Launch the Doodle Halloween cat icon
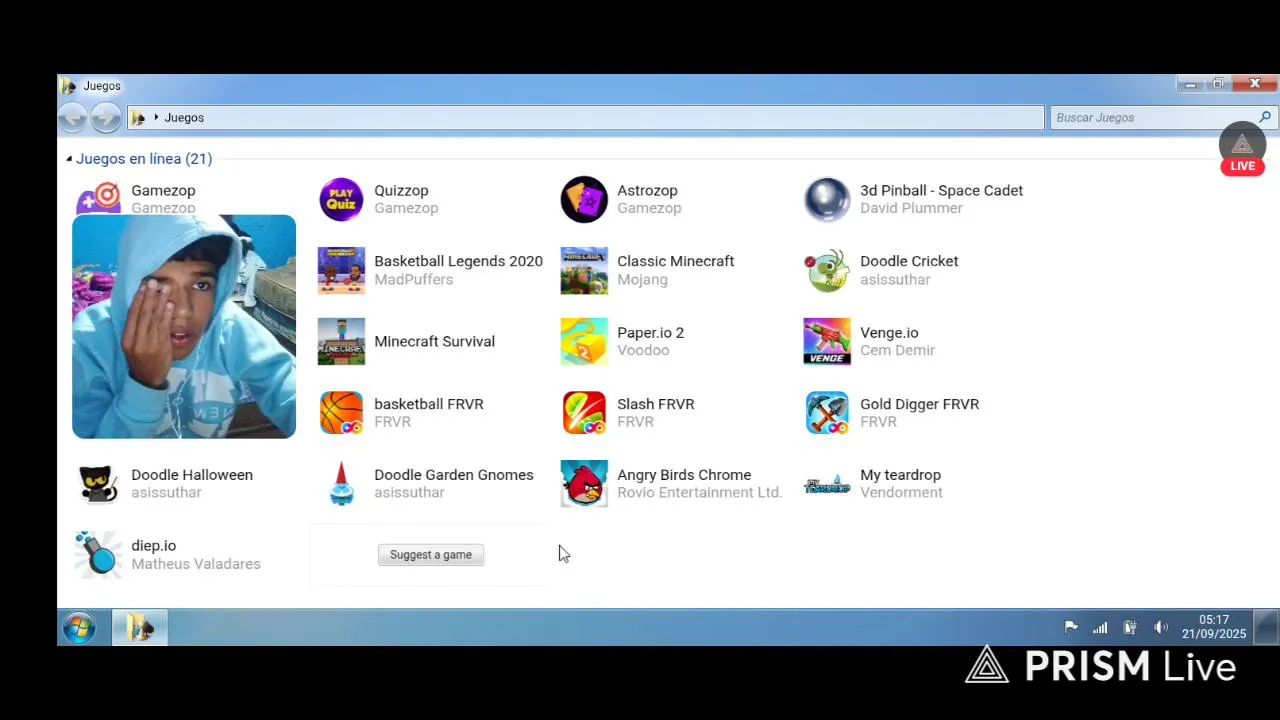 pyautogui.click(x=98, y=484)
